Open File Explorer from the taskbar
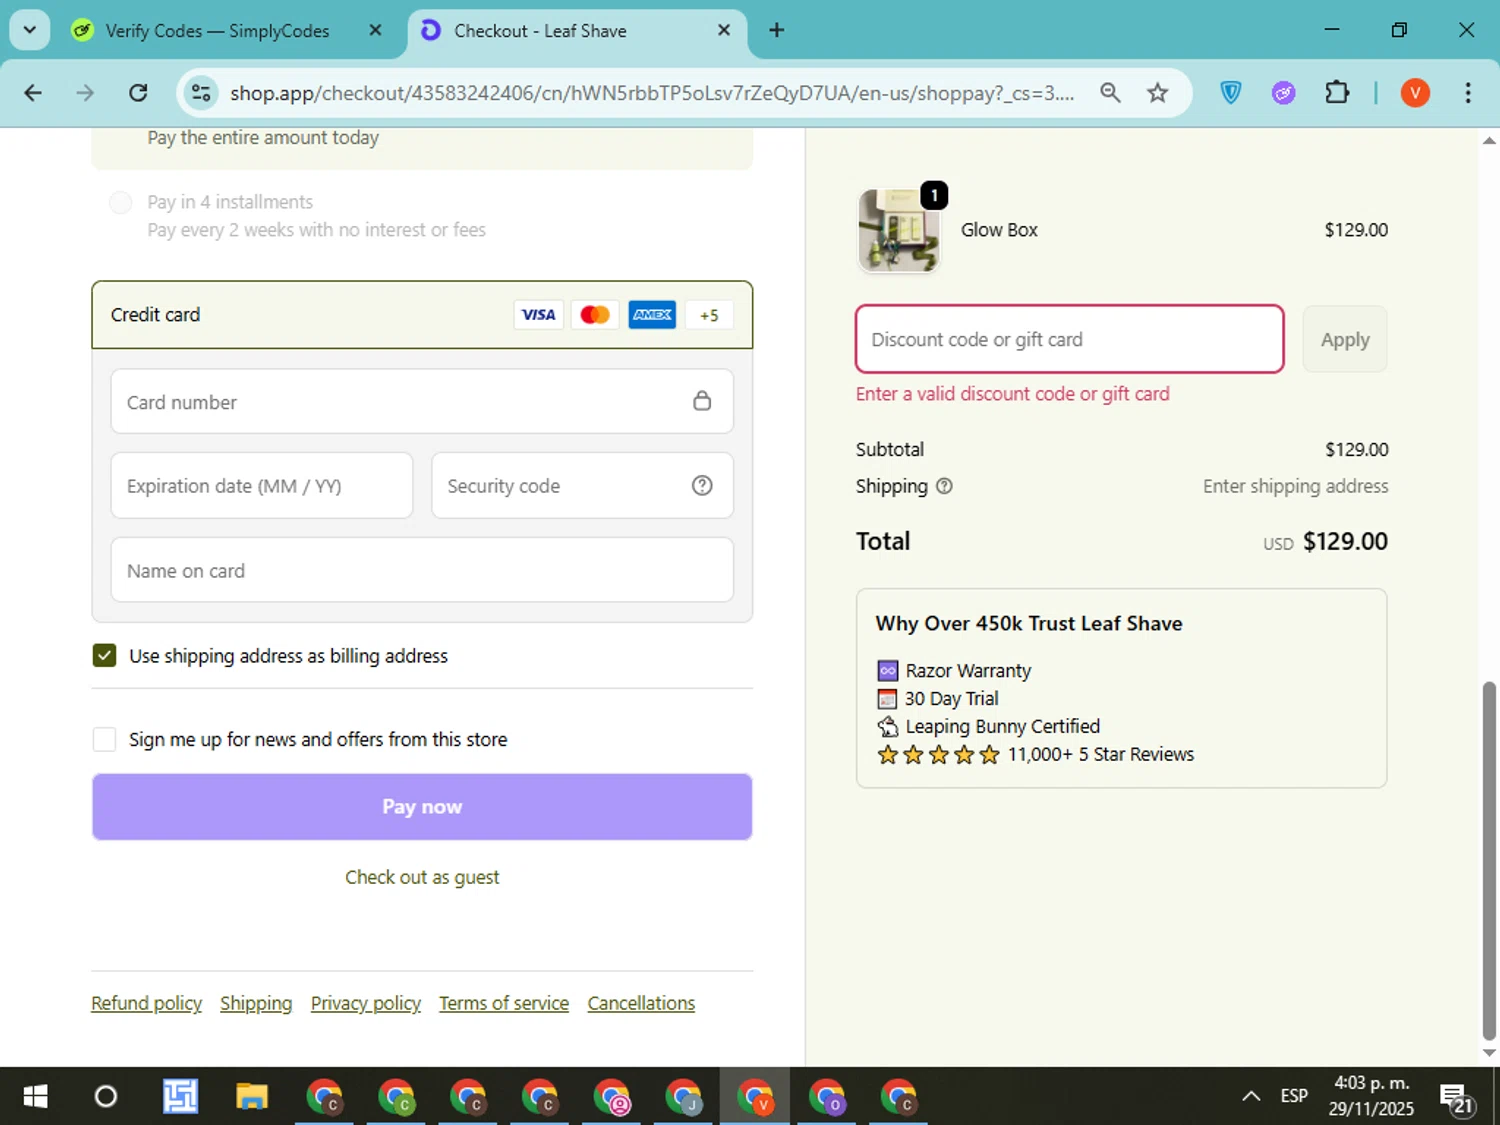 (251, 1097)
